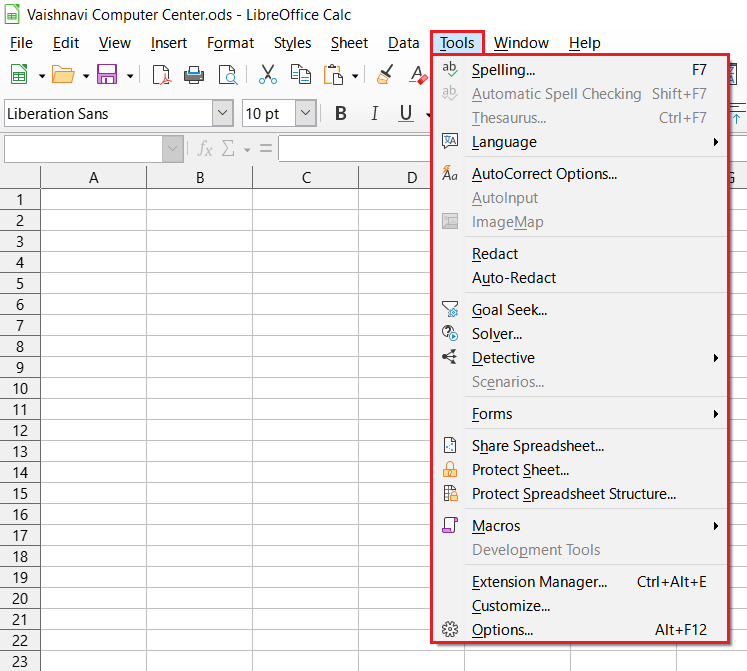The height and width of the screenshot is (671, 747).
Task: Open AutoCorrect Options...
Action: (580, 174)
